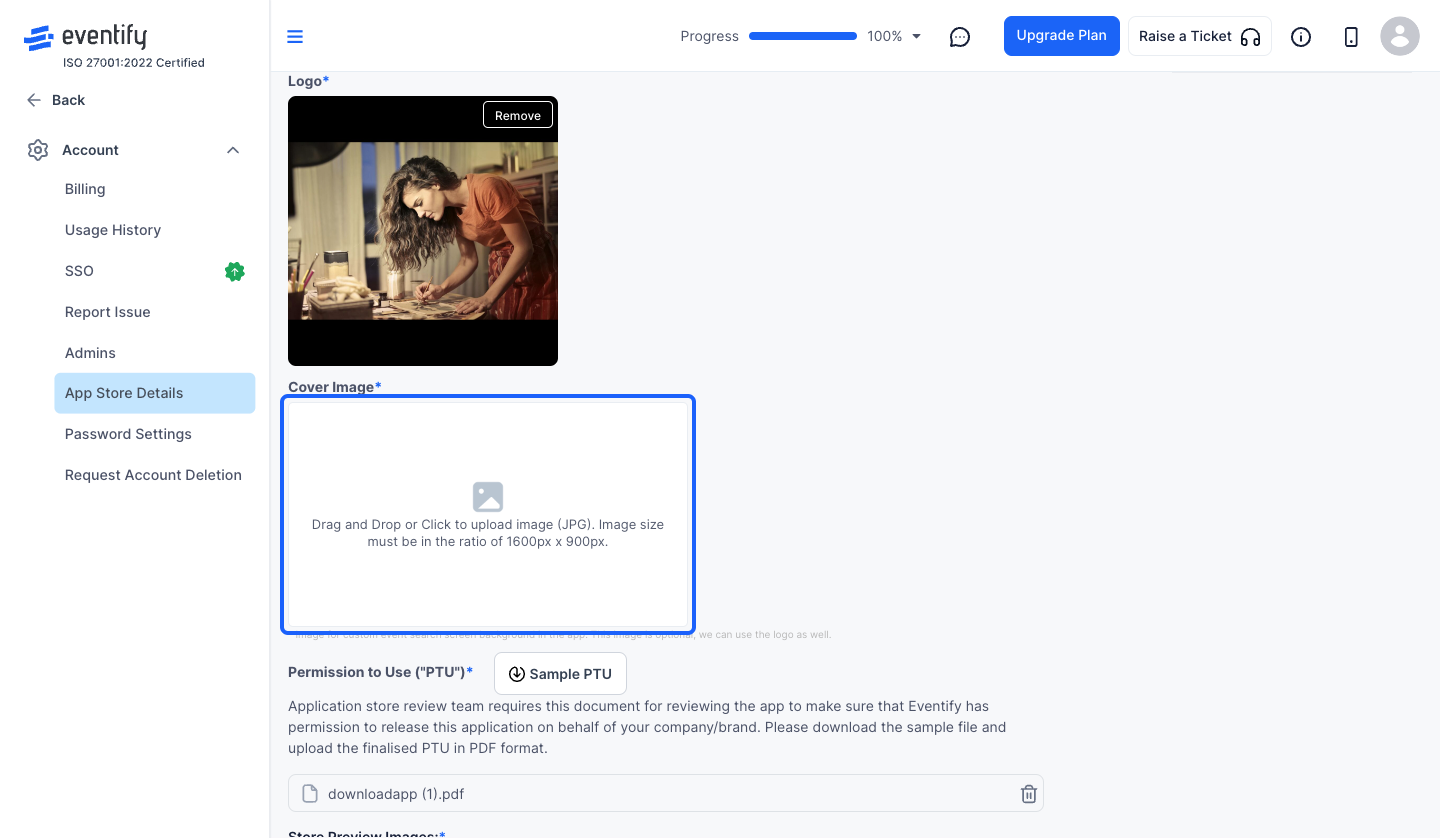Click the Eventify logo
This screenshot has height=838, width=1440.
coord(86,38)
